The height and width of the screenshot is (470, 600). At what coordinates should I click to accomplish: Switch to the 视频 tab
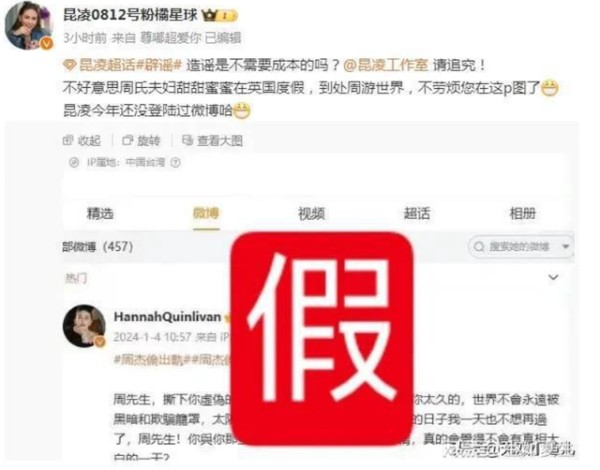311,213
